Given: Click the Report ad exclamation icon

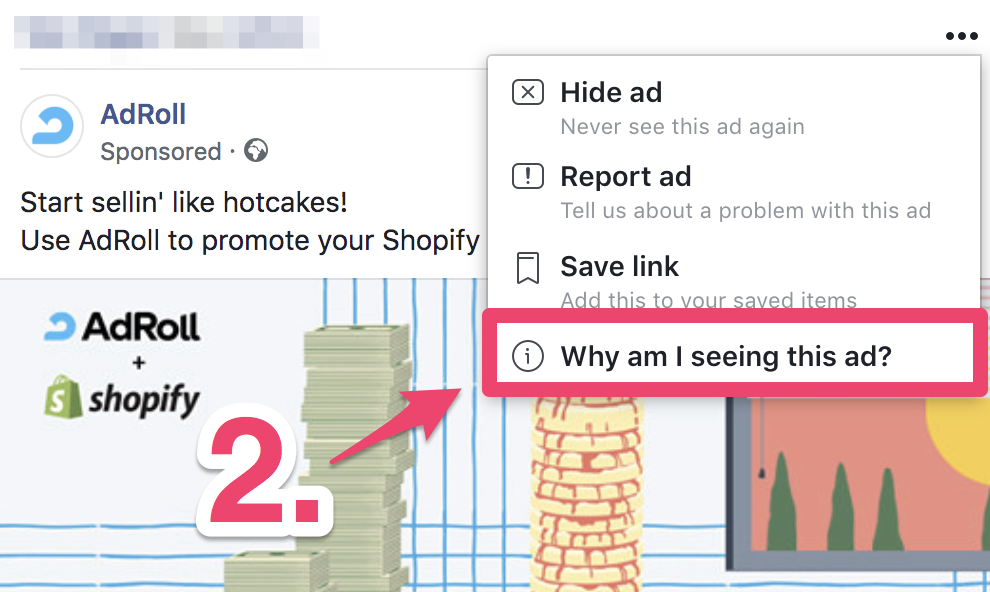Looking at the screenshot, I should click(527, 176).
